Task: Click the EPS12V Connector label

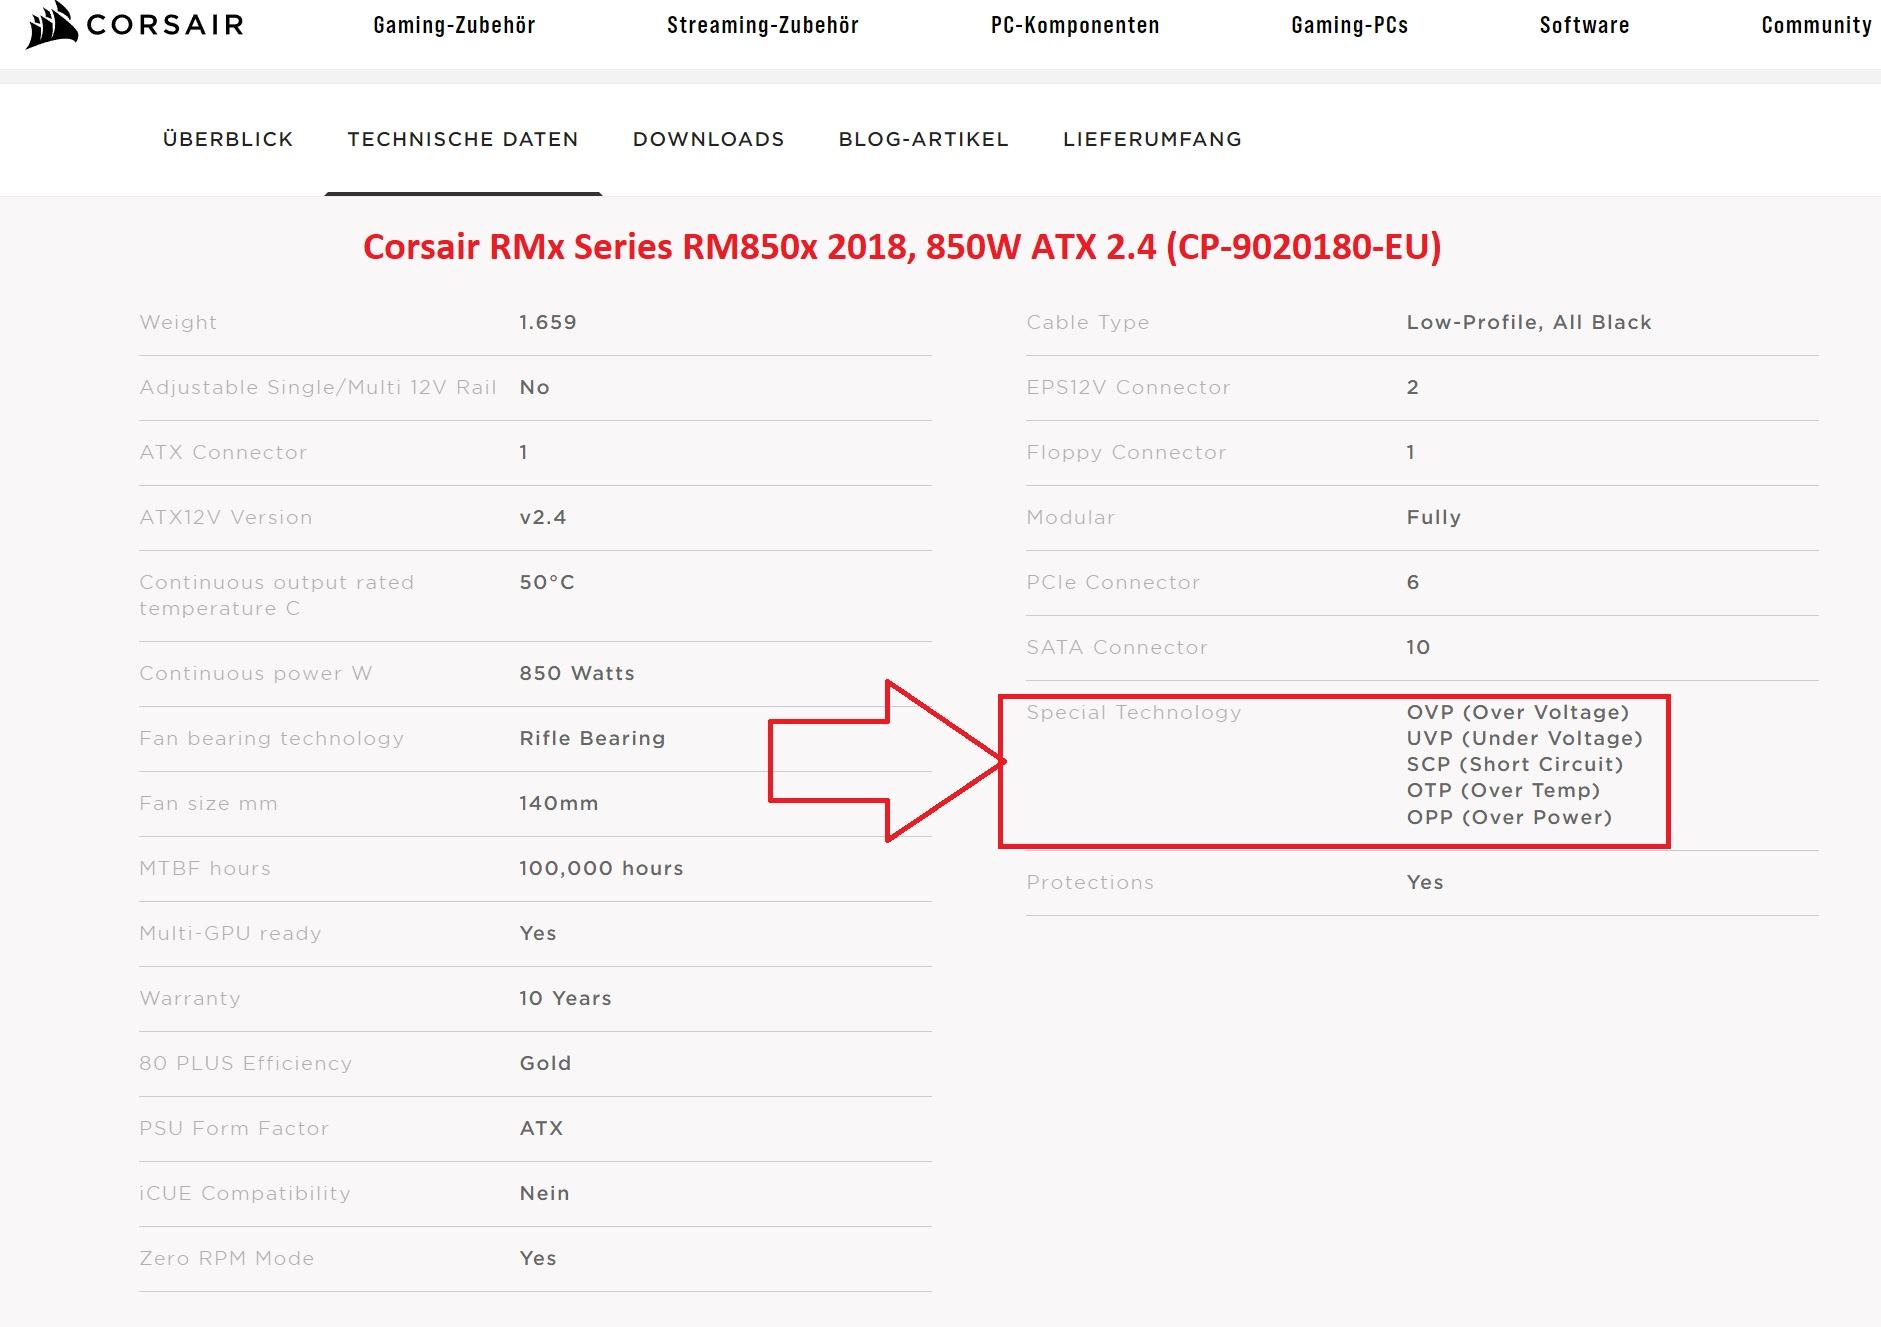Action: click(1128, 387)
